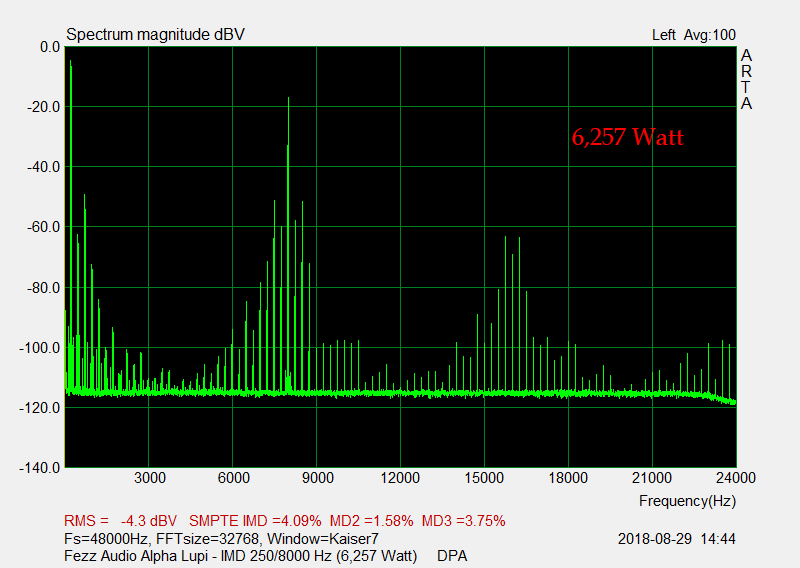The height and width of the screenshot is (568, 800).
Task: Click the 21000 frequency axis label
Action: 652,478
